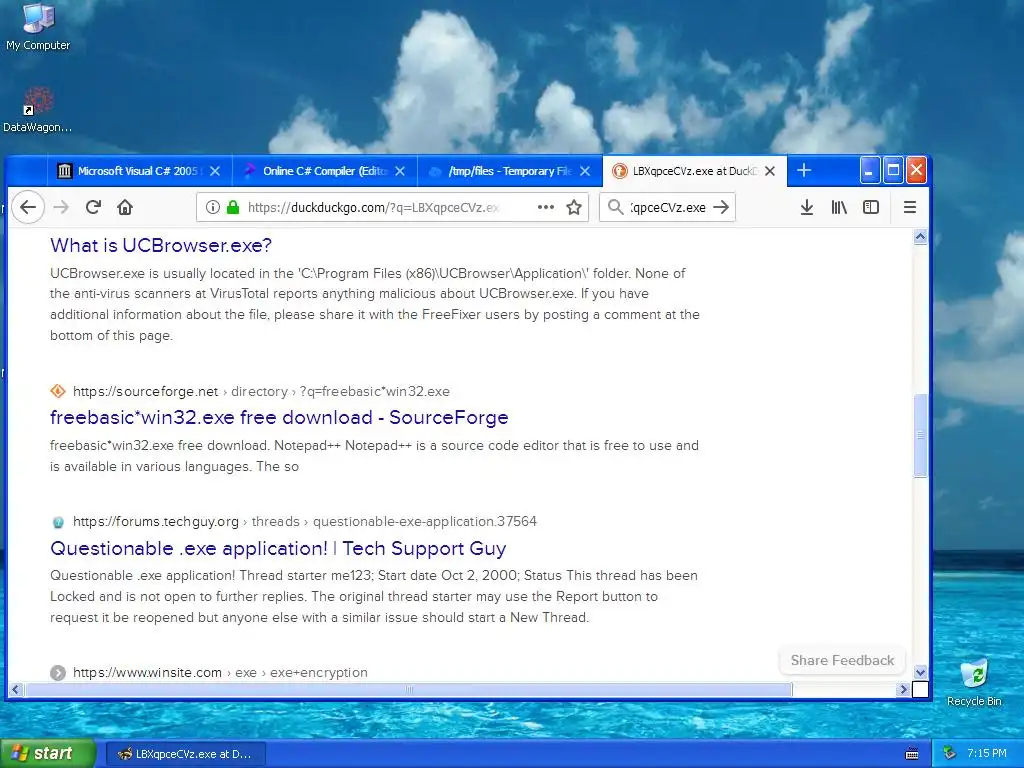Bookmark this page with the star

pos(574,208)
